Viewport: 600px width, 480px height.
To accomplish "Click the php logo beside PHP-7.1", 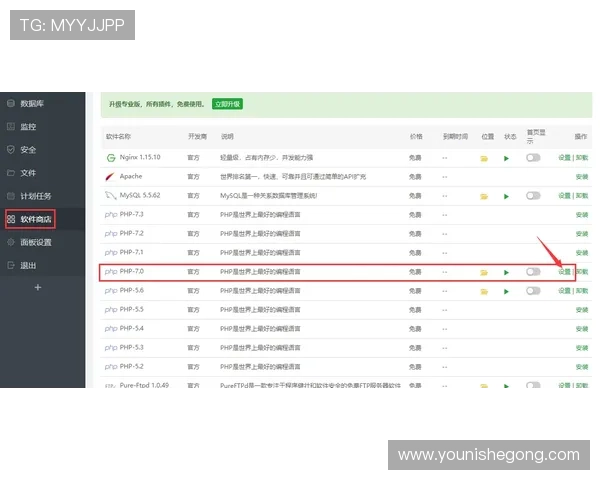I will coord(111,253).
